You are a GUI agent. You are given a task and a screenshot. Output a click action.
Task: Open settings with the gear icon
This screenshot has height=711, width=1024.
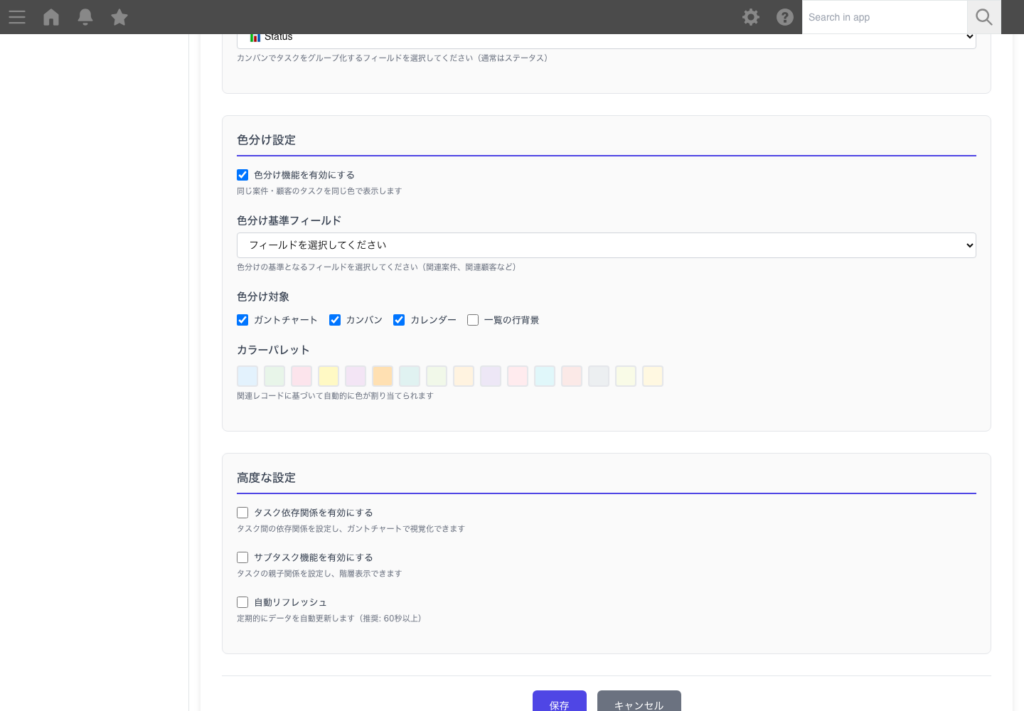pyautogui.click(x=750, y=16)
